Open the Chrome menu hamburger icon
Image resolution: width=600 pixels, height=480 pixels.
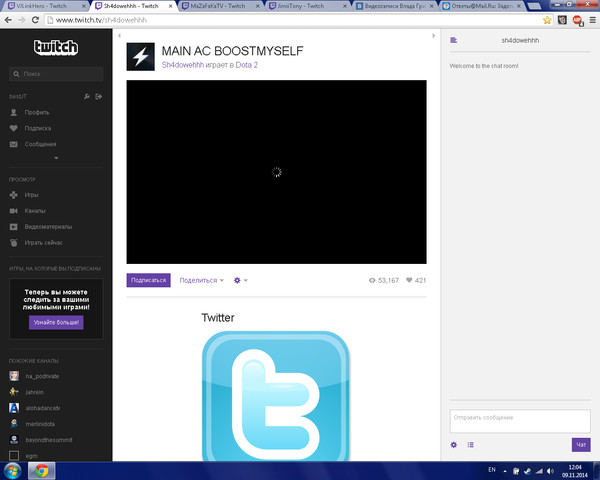coord(592,20)
